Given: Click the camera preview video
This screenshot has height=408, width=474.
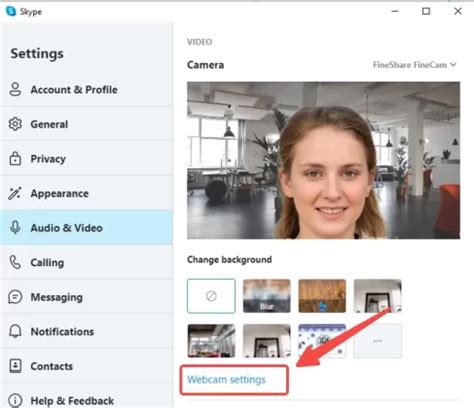Looking at the screenshot, I should [323, 160].
